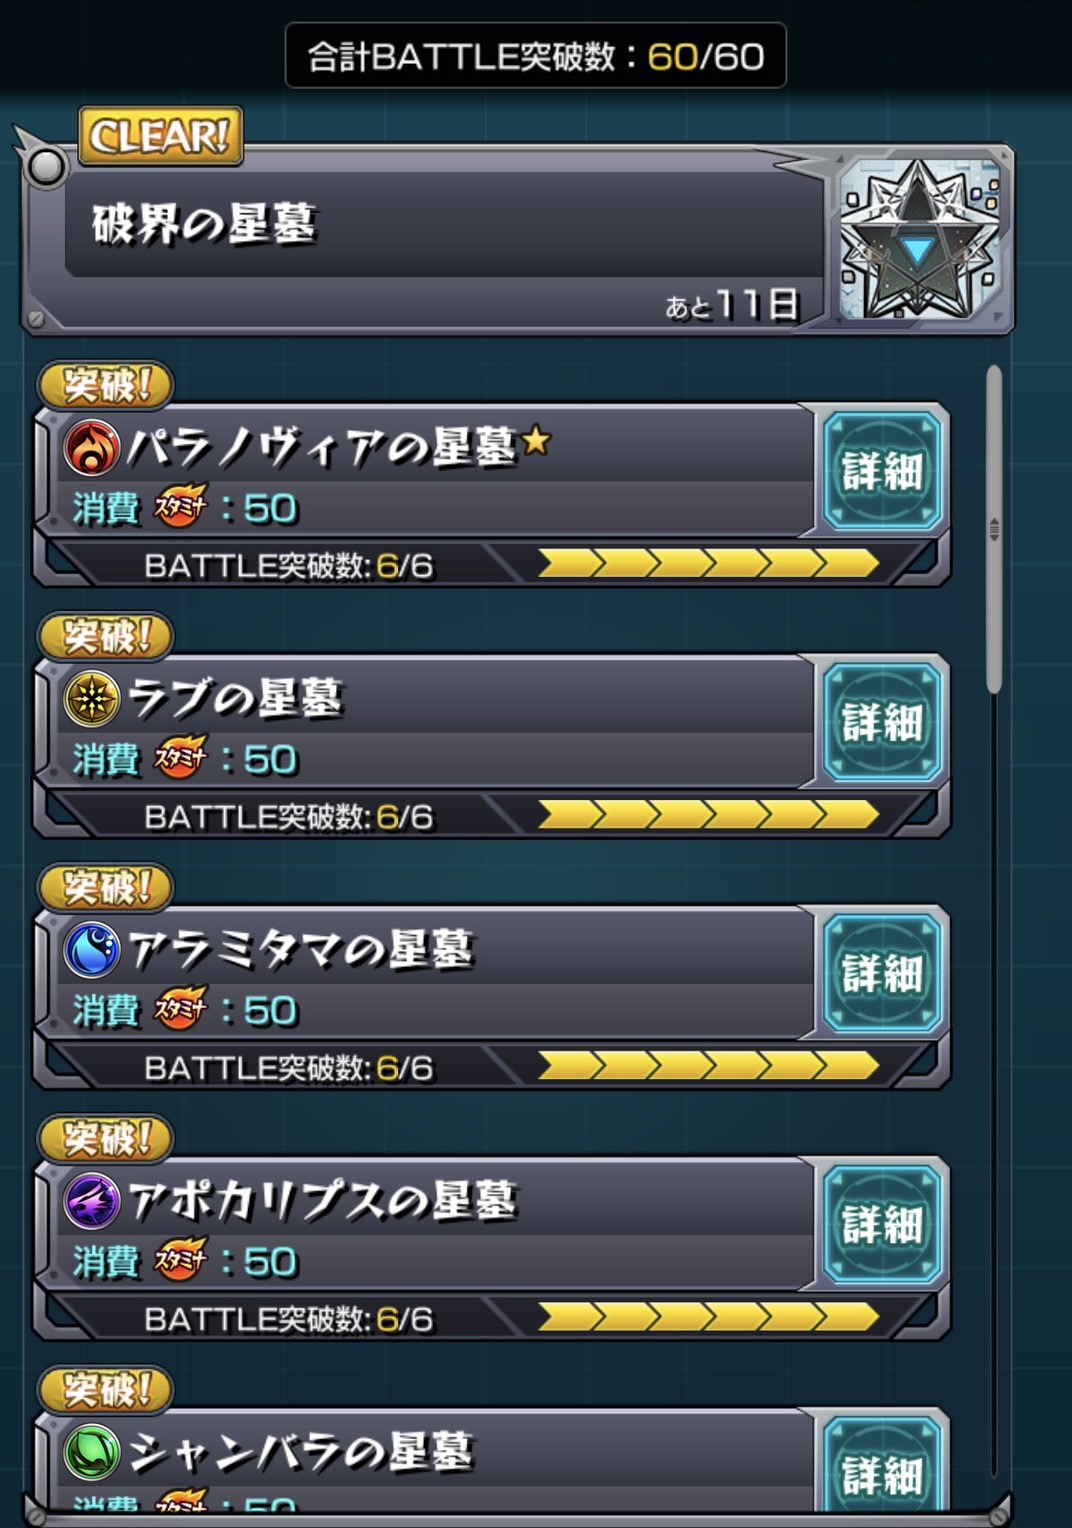Select the アラミタマの星墓 quest entry

[x=425, y=972]
